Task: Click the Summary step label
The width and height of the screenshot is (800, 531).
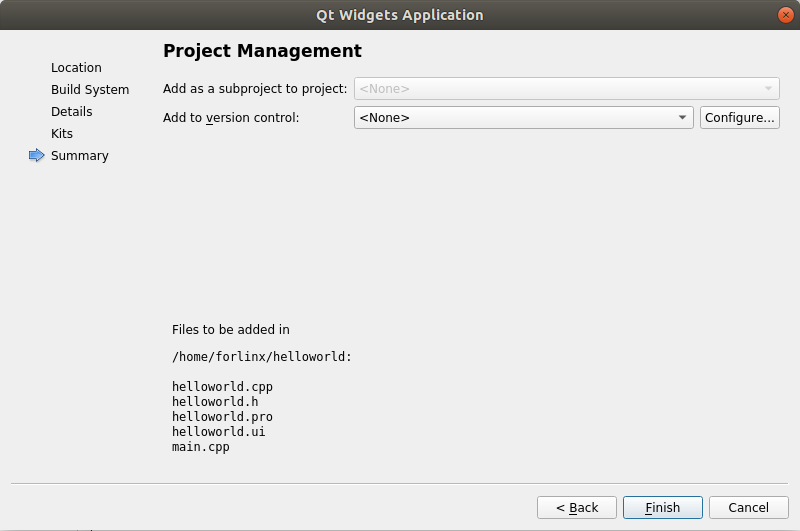Action: click(80, 156)
